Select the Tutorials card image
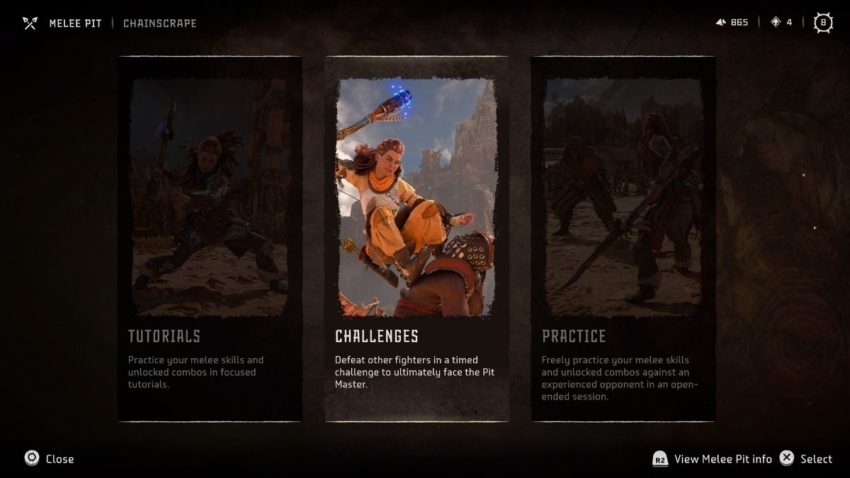 click(x=210, y=197)
